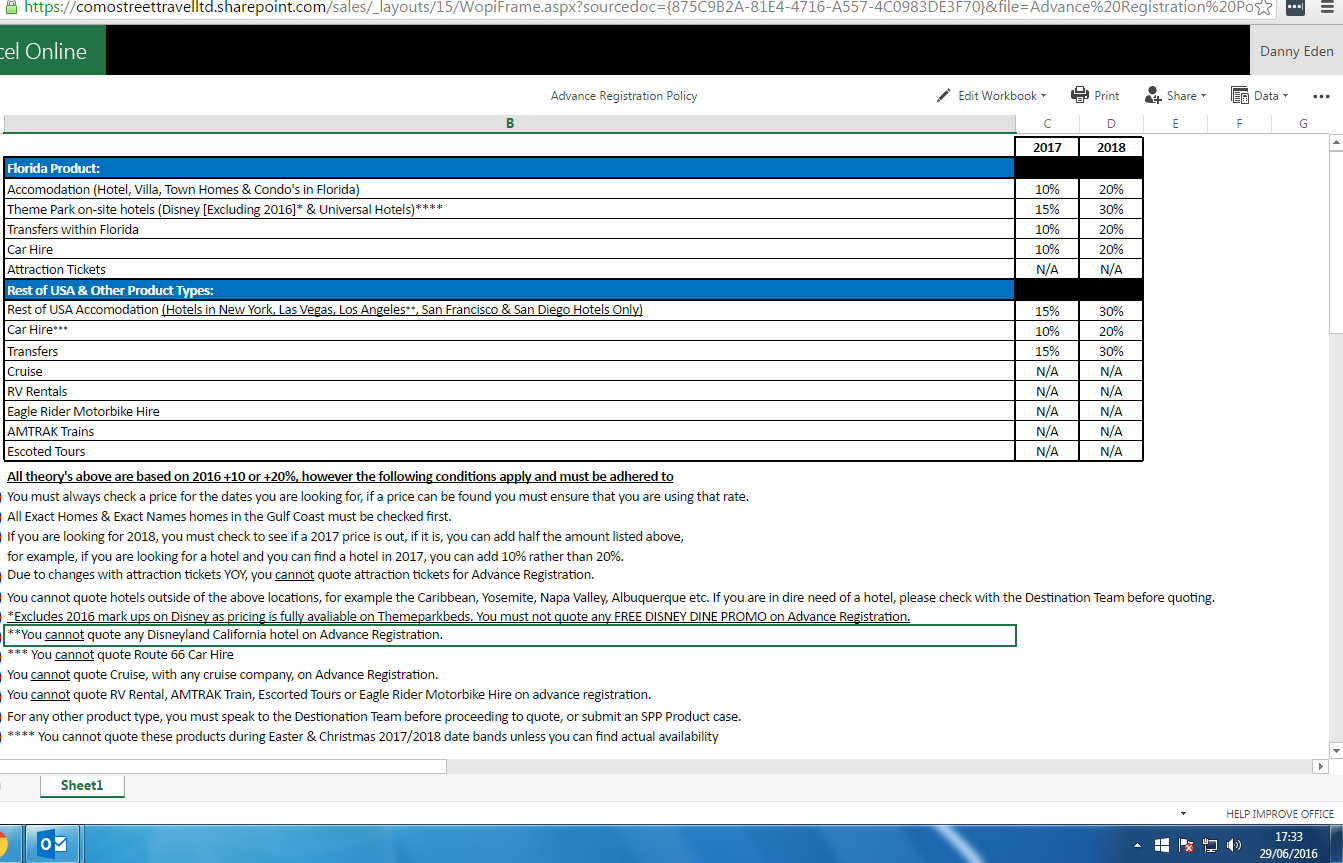1343x863 pixels.
Task: Select 2018 N/A for RV Rentals
Action: click(1111, 391)
